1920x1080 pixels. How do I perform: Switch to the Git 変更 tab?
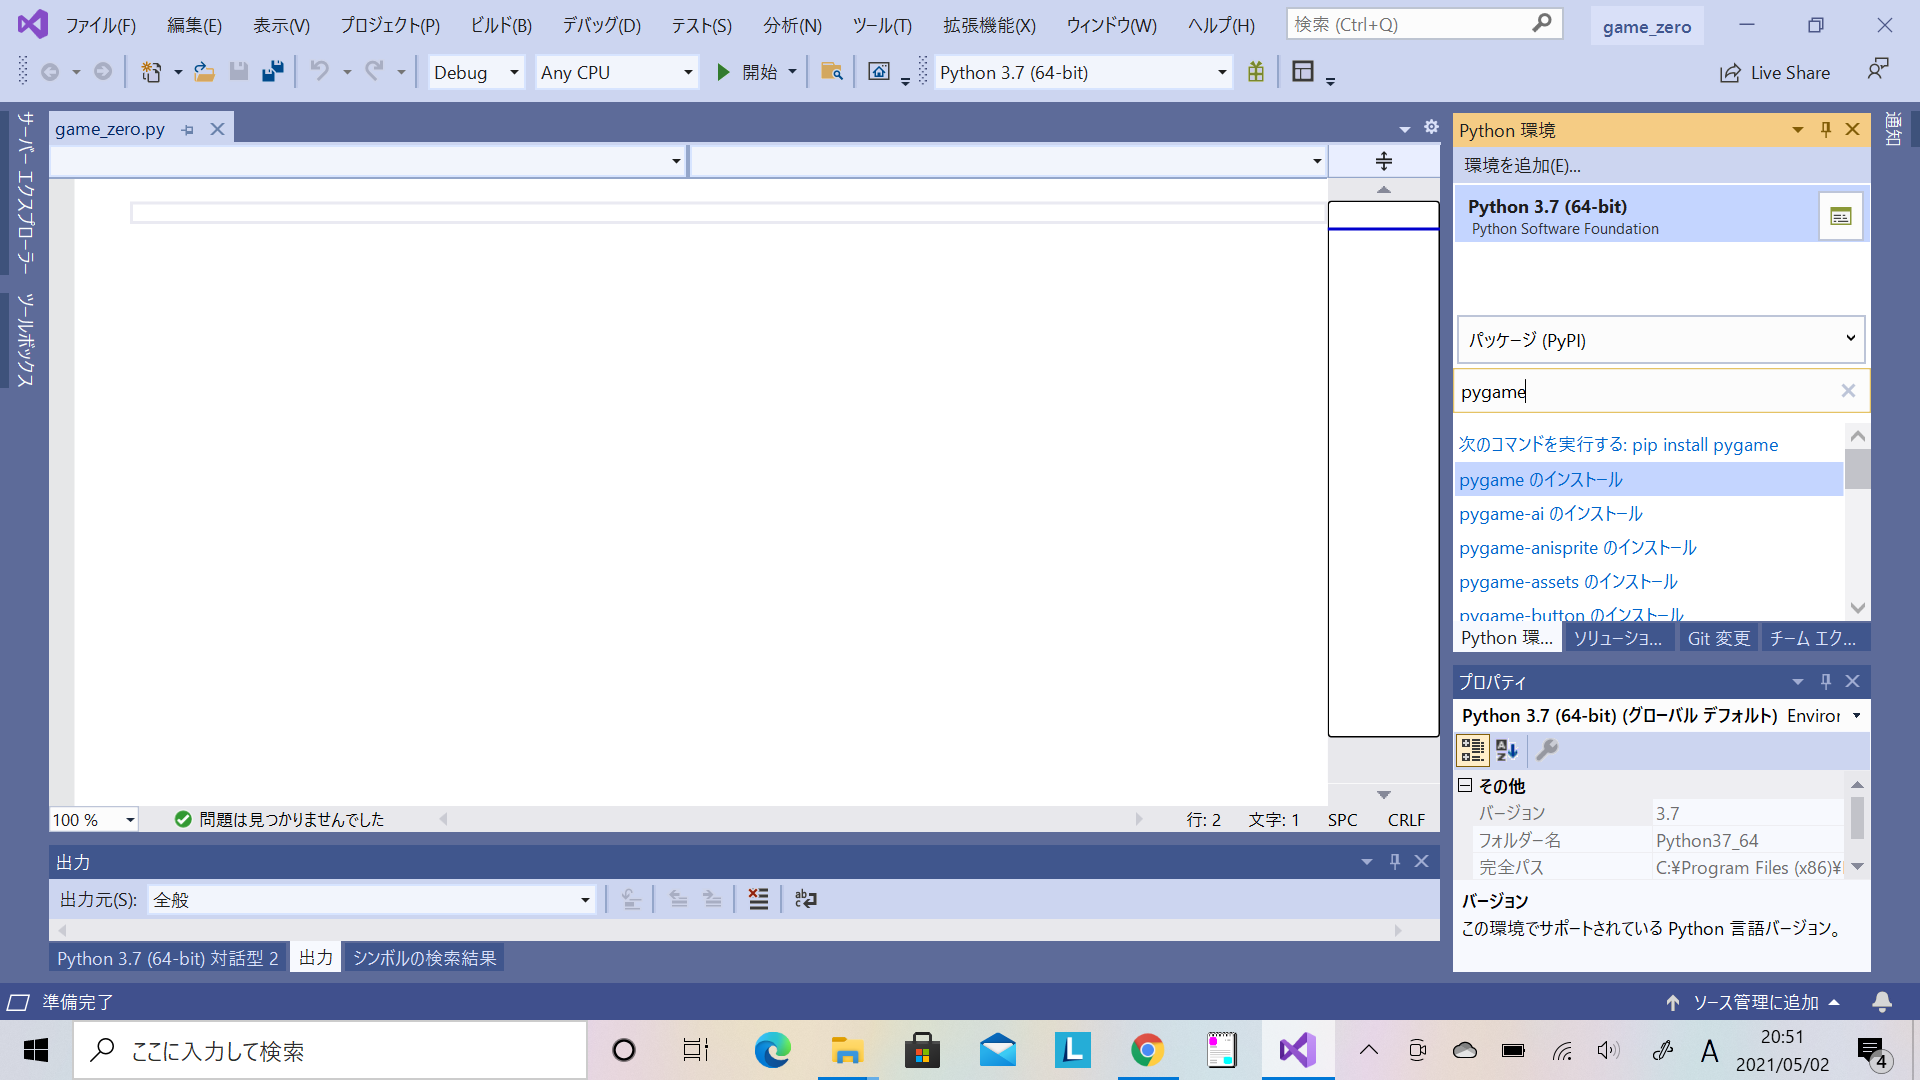coord(1718,638)
